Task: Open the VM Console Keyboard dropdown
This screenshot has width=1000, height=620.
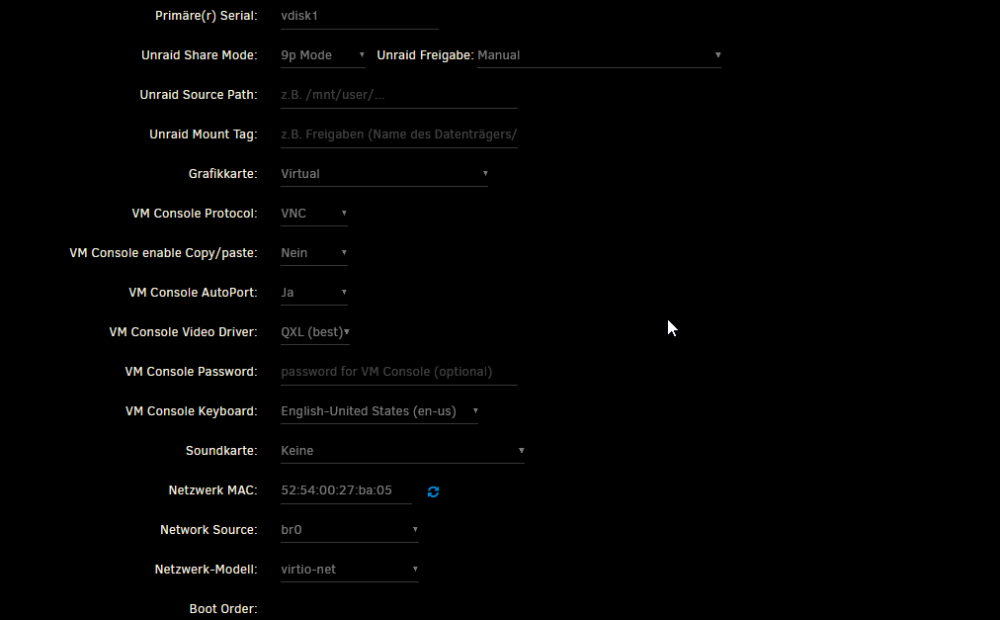Action: (379, 411)
